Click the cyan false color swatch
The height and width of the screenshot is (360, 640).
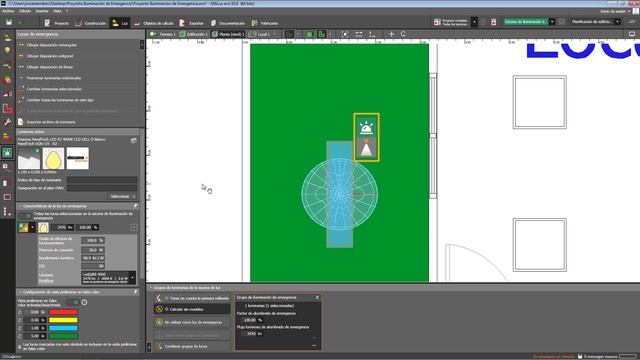[x=63, y=328]
